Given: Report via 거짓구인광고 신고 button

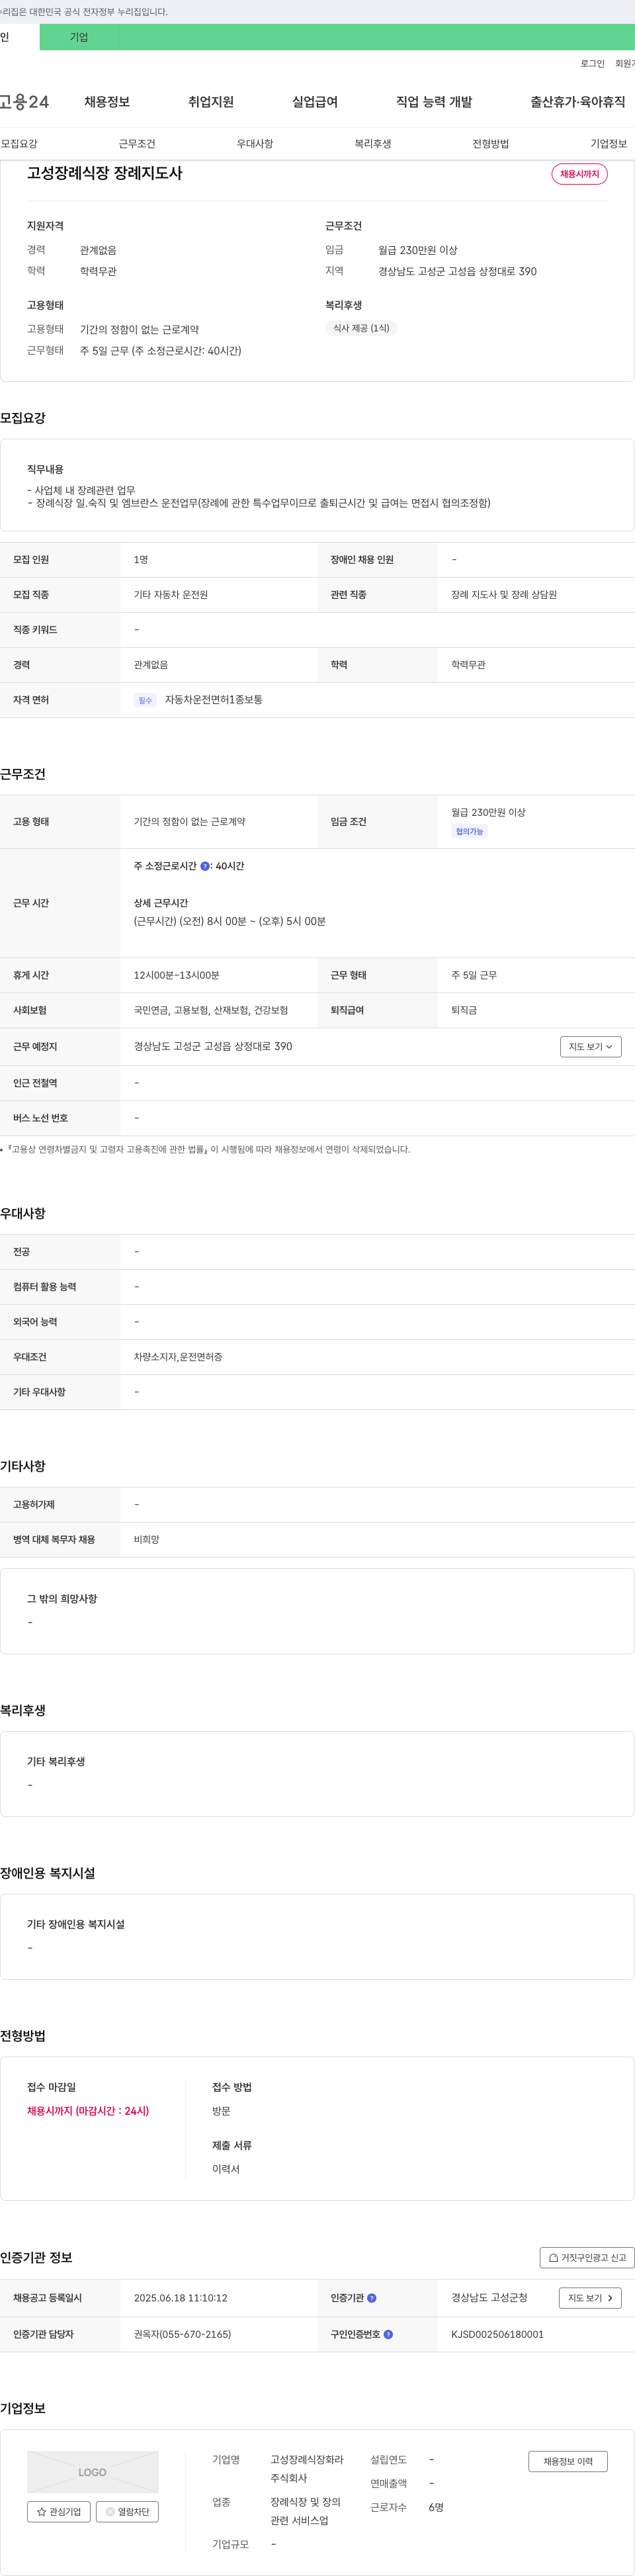Looking at the screenshot, I should pos(587,2257).
